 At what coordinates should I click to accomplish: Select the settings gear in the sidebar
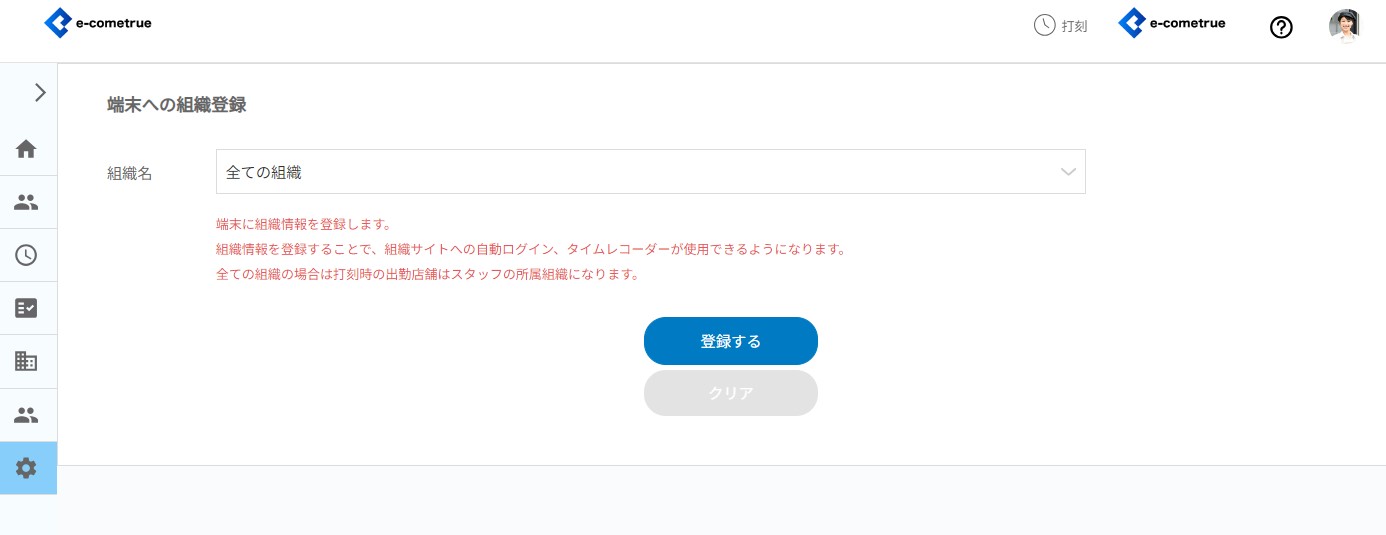(x=27, y=467)
